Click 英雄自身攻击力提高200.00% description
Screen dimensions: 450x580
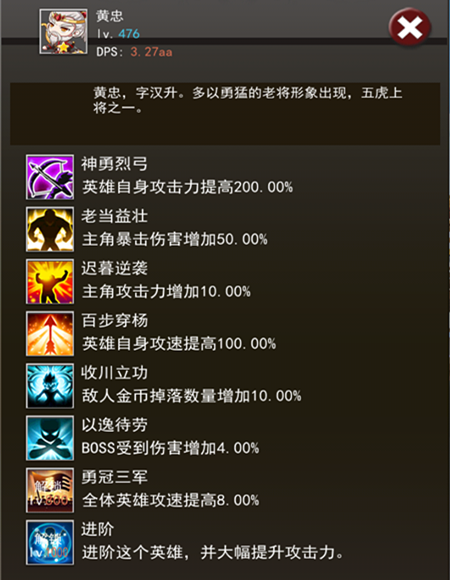(x=187, y=187)
